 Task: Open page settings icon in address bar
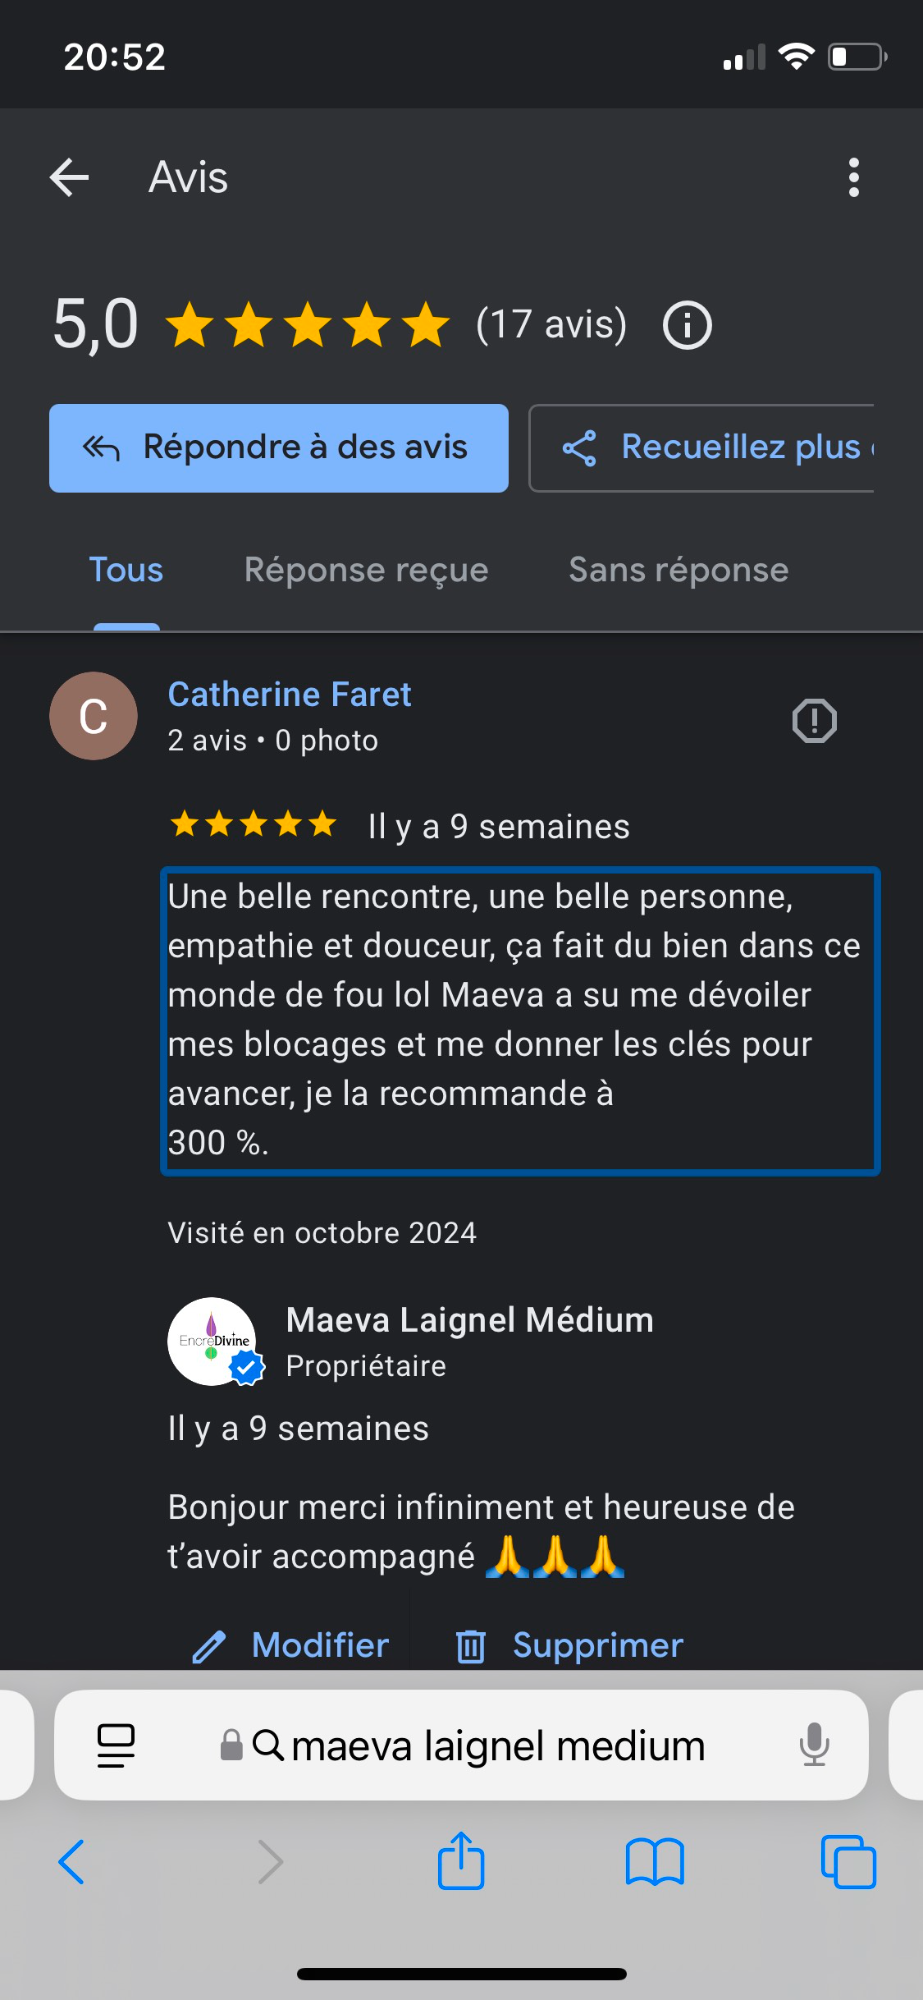(116, 1746)
